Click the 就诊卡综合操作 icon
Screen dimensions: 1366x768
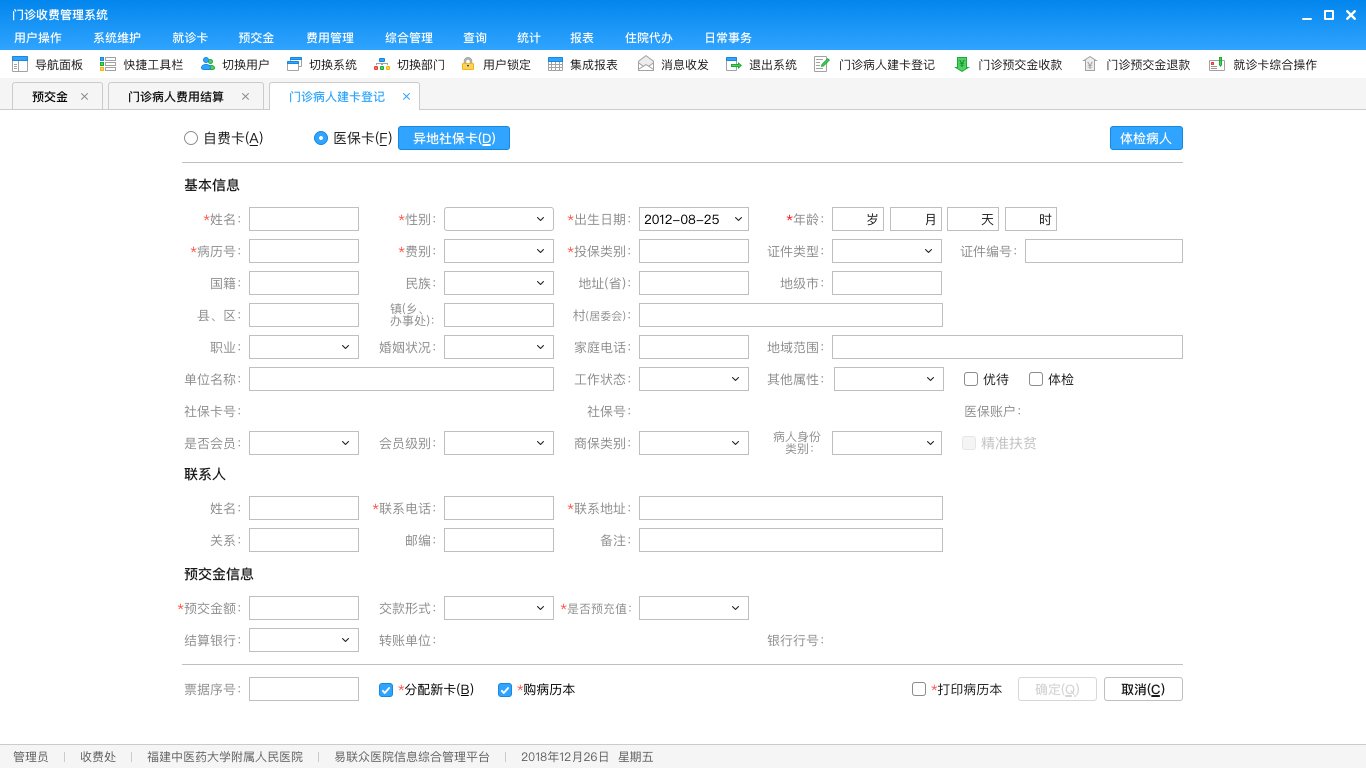[x=1217, y=64]
